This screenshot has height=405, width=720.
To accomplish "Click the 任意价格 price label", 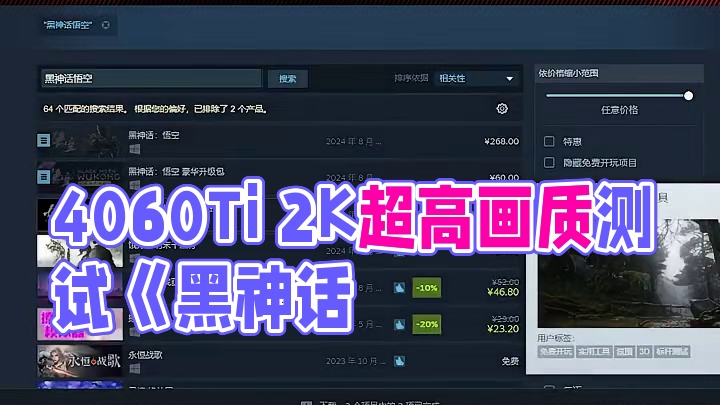I will [x=619, y=110].
